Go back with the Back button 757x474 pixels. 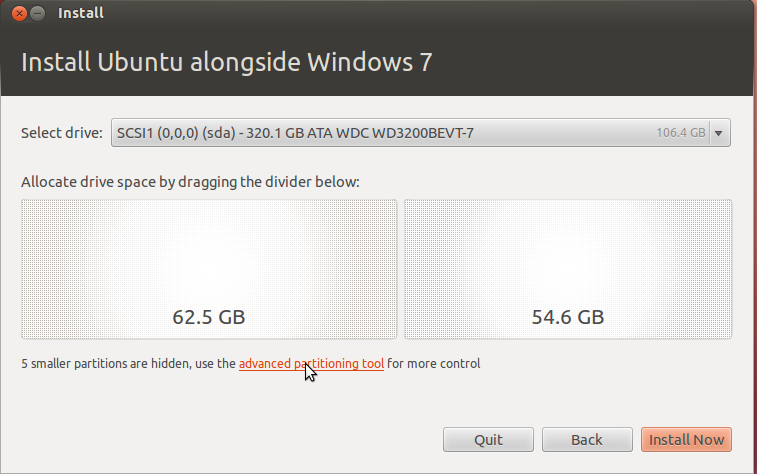click(587, 440)
